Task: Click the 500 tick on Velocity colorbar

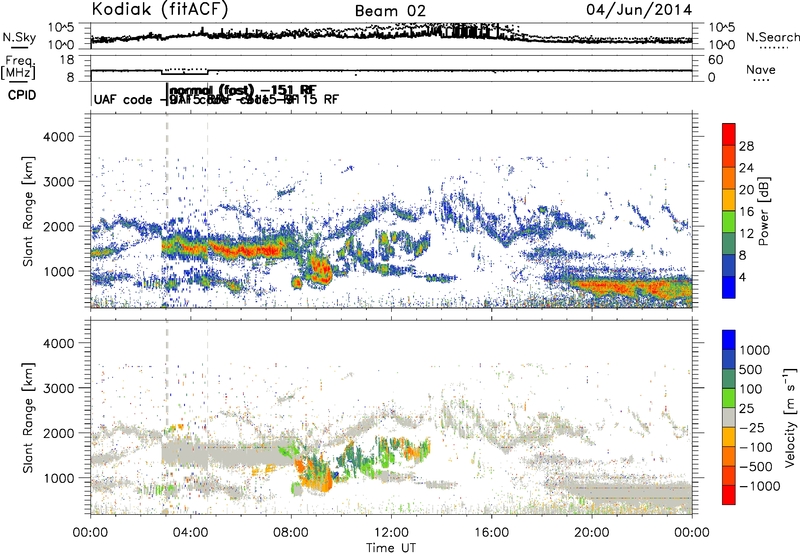Action: (x=751, y=369)
